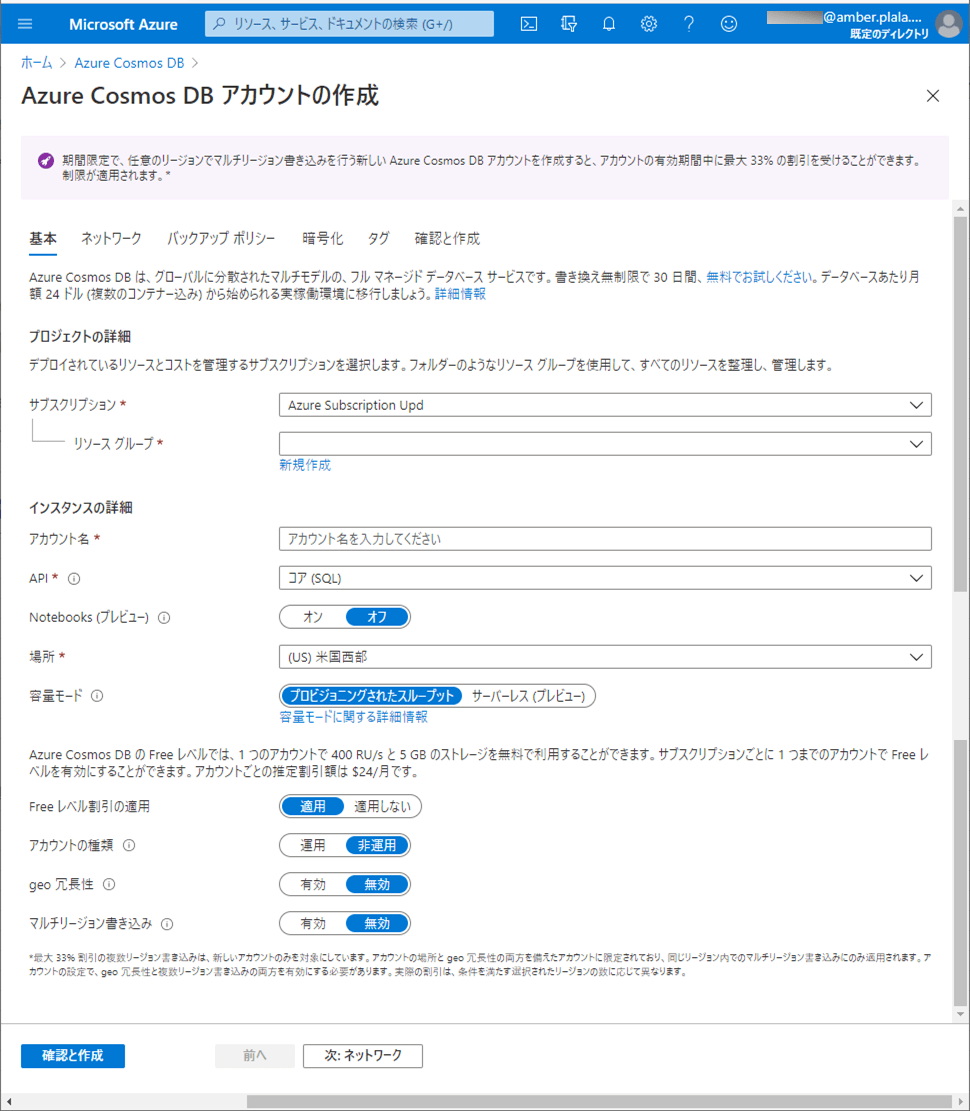Choose 適用しない for Free tier discount

point(382,806)
